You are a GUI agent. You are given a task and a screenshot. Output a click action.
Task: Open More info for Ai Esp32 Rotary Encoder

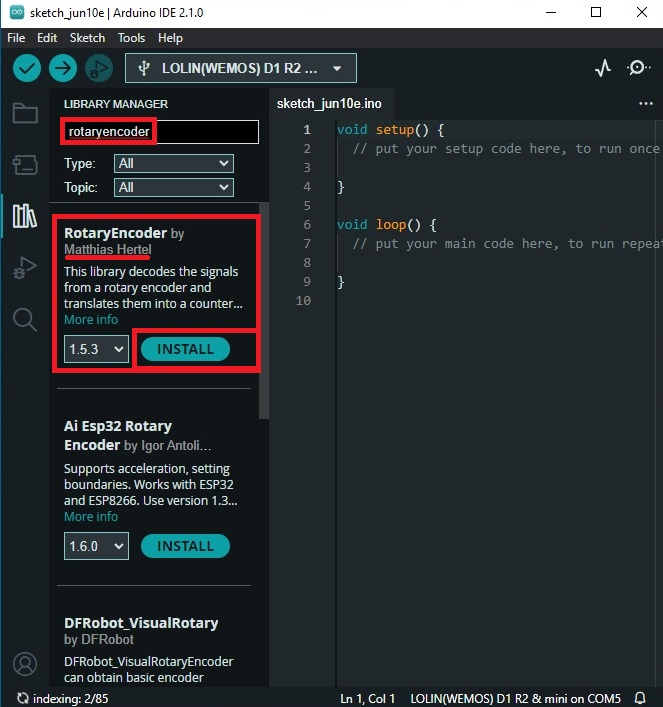(x=91, y=517)
